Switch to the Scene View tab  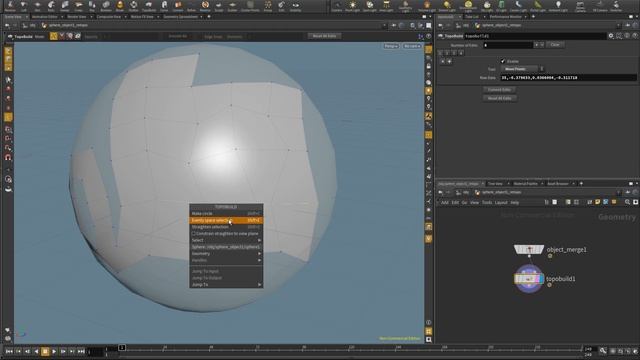13,17
